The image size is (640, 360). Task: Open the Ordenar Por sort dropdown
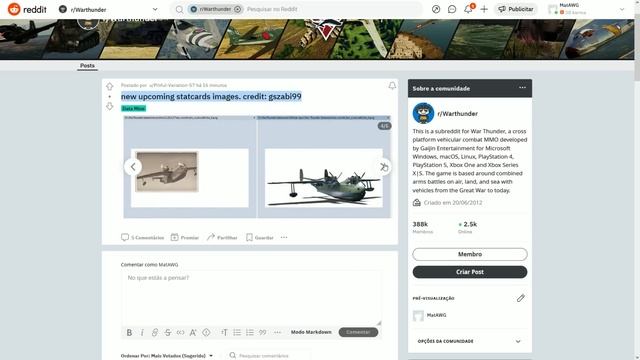pos(167,356)
